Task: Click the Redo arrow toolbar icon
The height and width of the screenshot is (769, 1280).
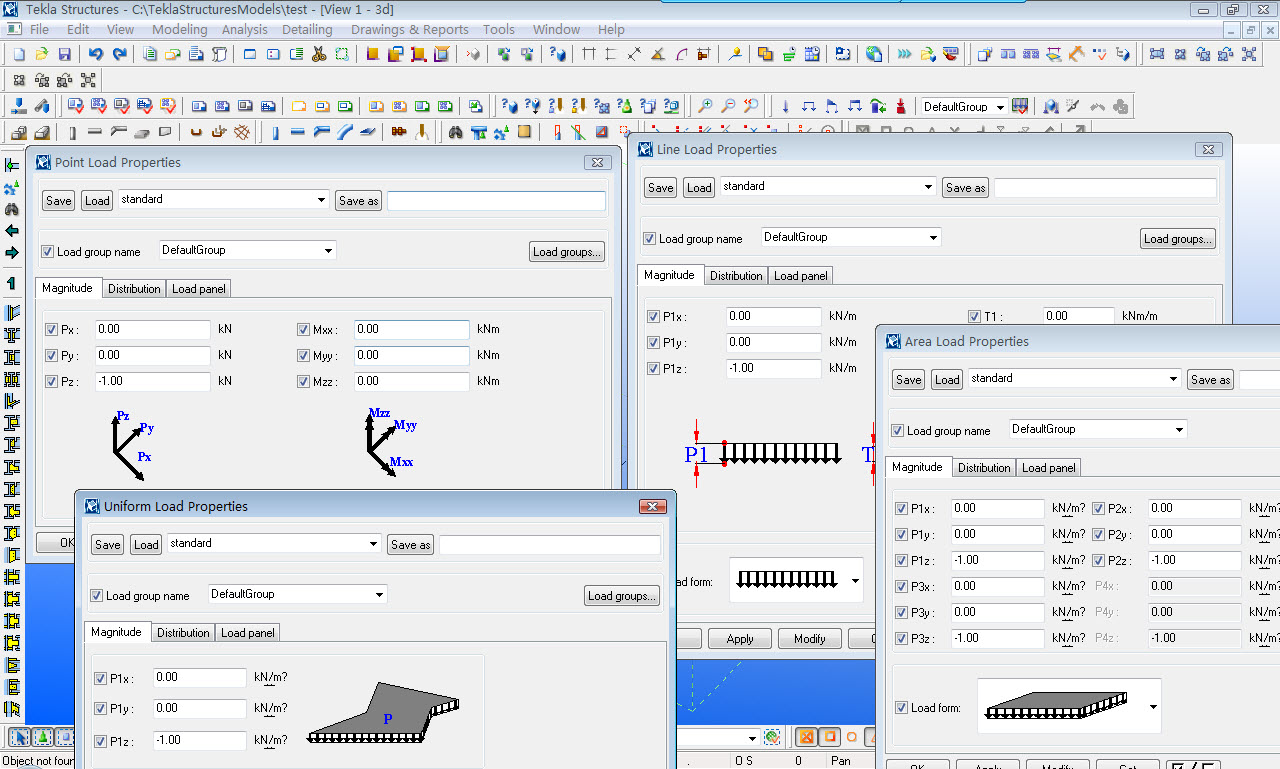Action: [120, 54]
